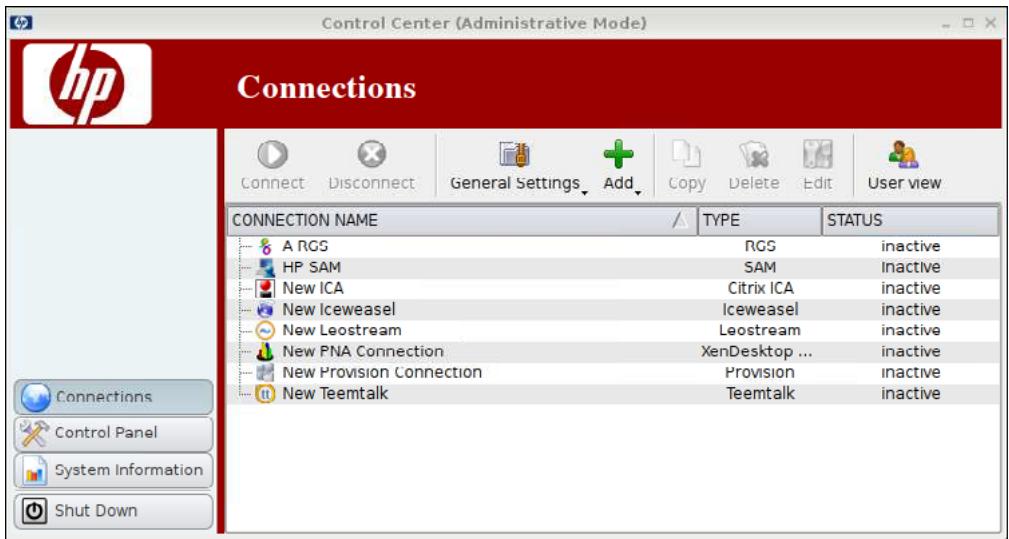1009x539 pixels.
Task: Click the Leostream type cell
Action: point(760,331)
